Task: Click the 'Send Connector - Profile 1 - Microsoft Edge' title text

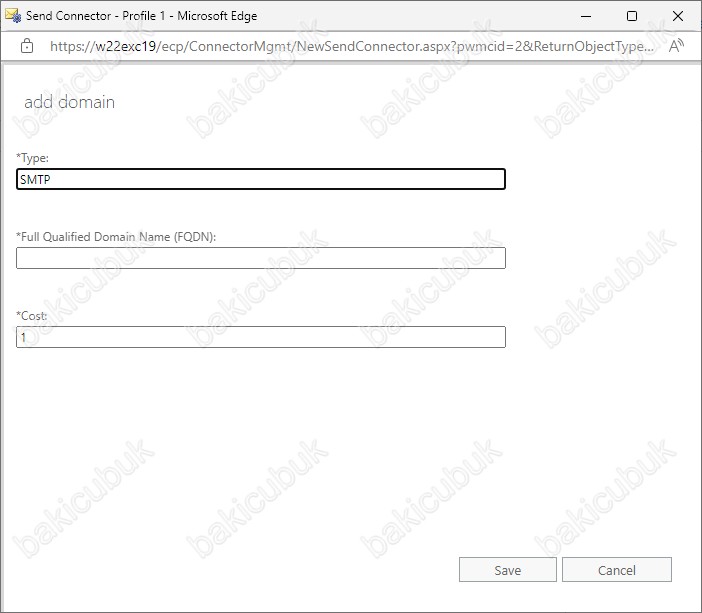Action: (141, 16)
